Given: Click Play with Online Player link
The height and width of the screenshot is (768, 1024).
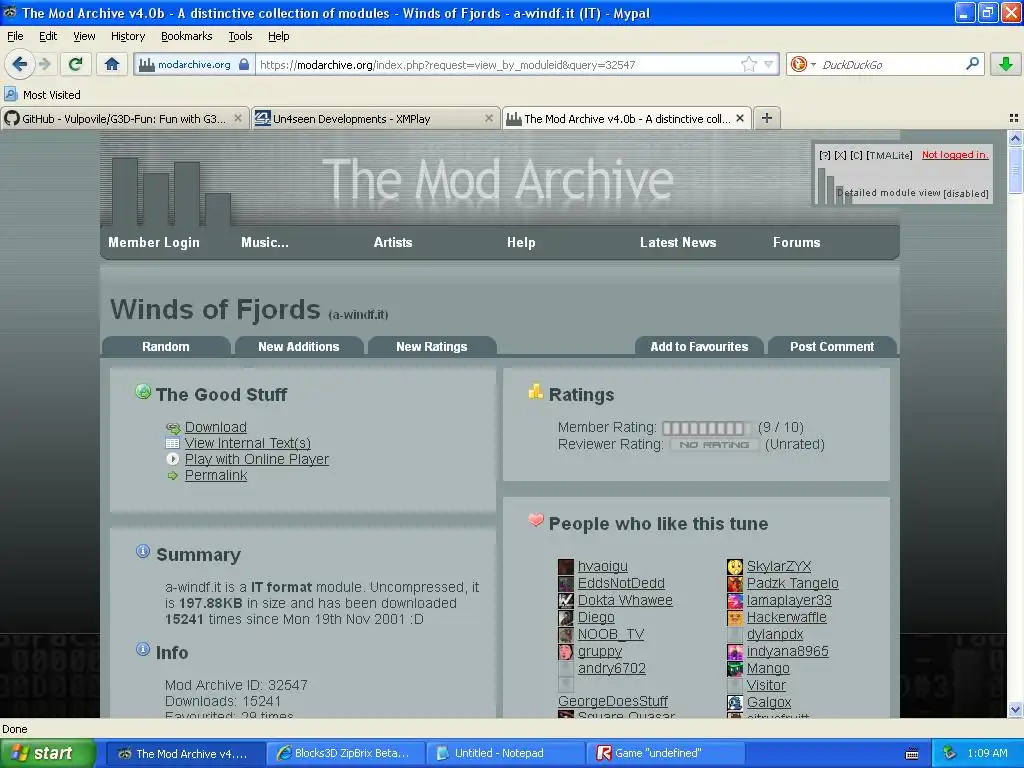Looking at the screenshot, I should click(257, 459).
